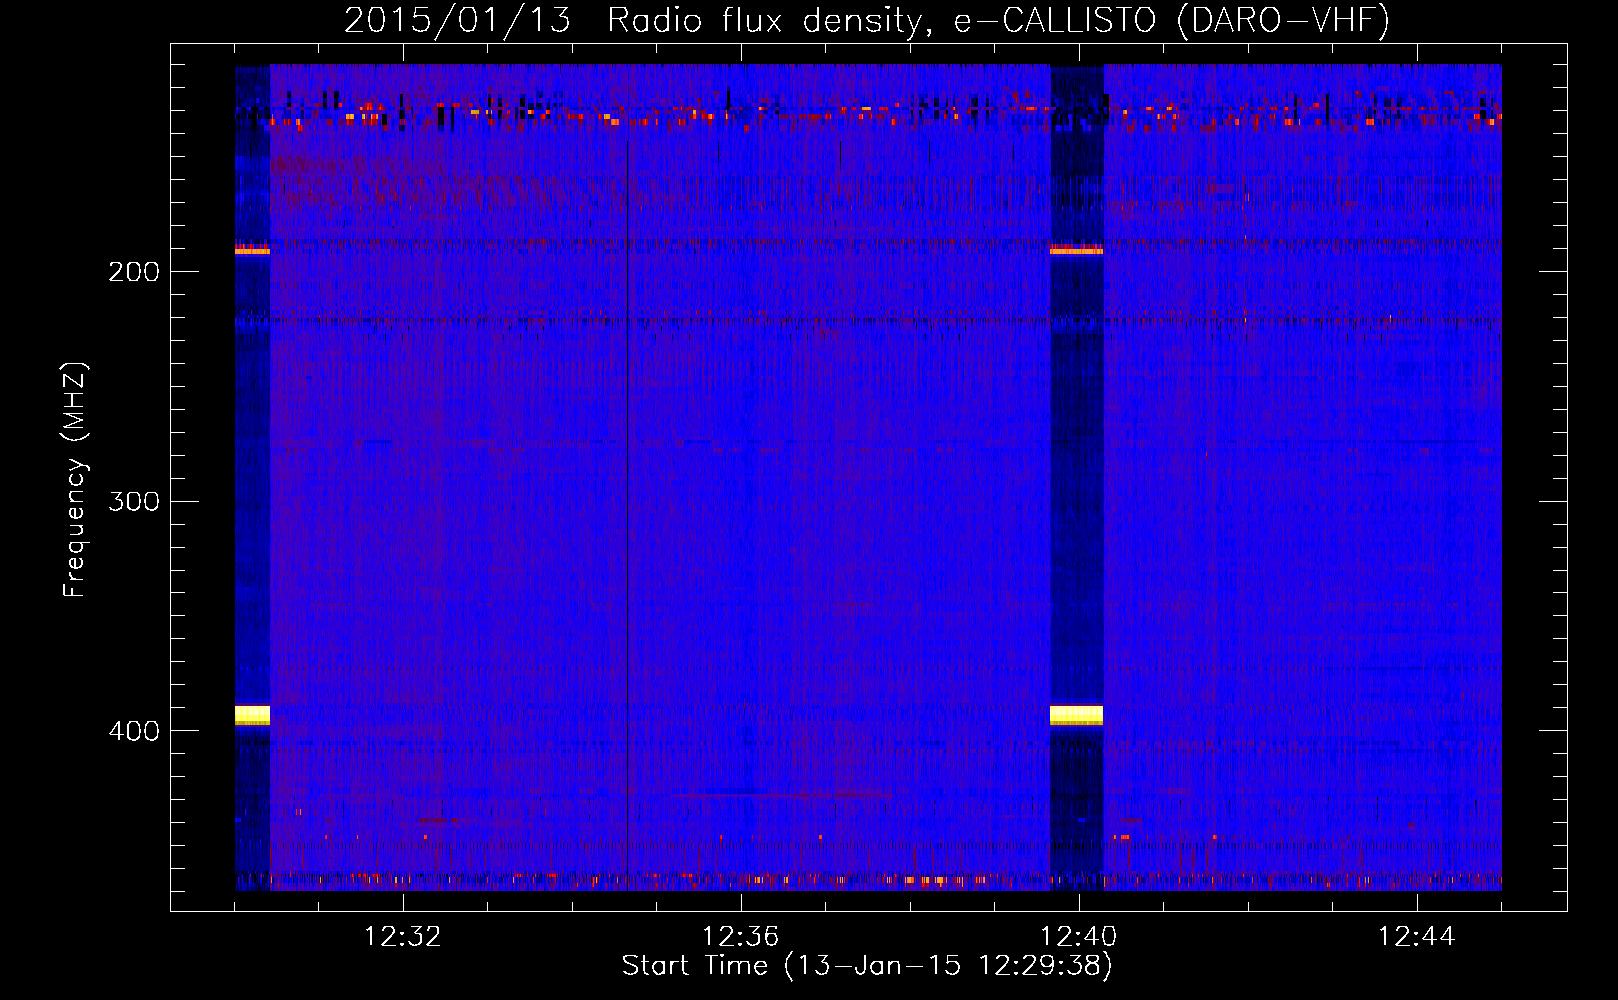The image size is (1618, 1000).
Task: Click the 12:40 time tick label
Action: click(x=1078, y=937)
